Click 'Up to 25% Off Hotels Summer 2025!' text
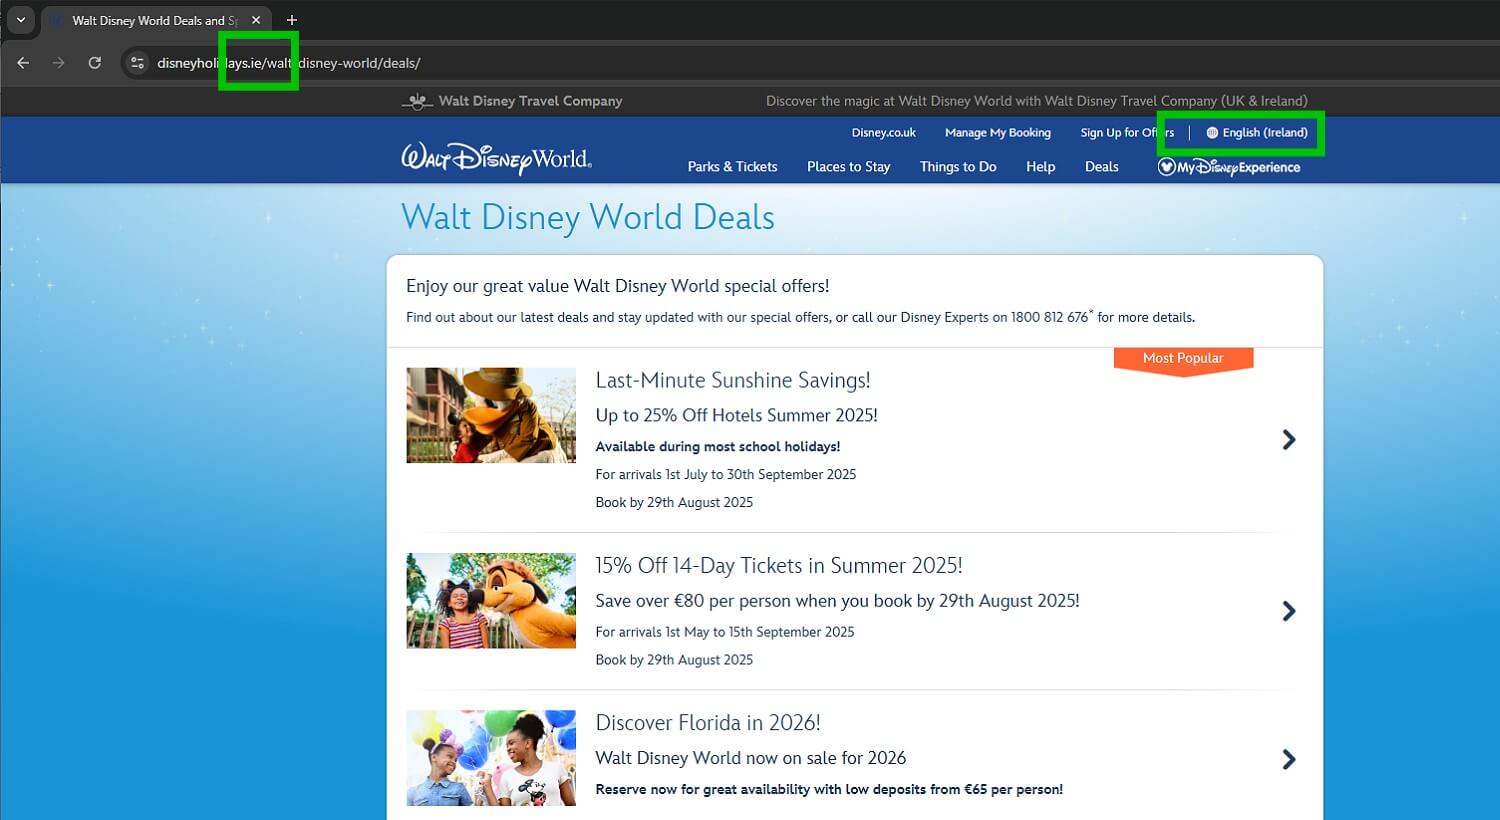The image size is (1500, 820). click(736, 415)
